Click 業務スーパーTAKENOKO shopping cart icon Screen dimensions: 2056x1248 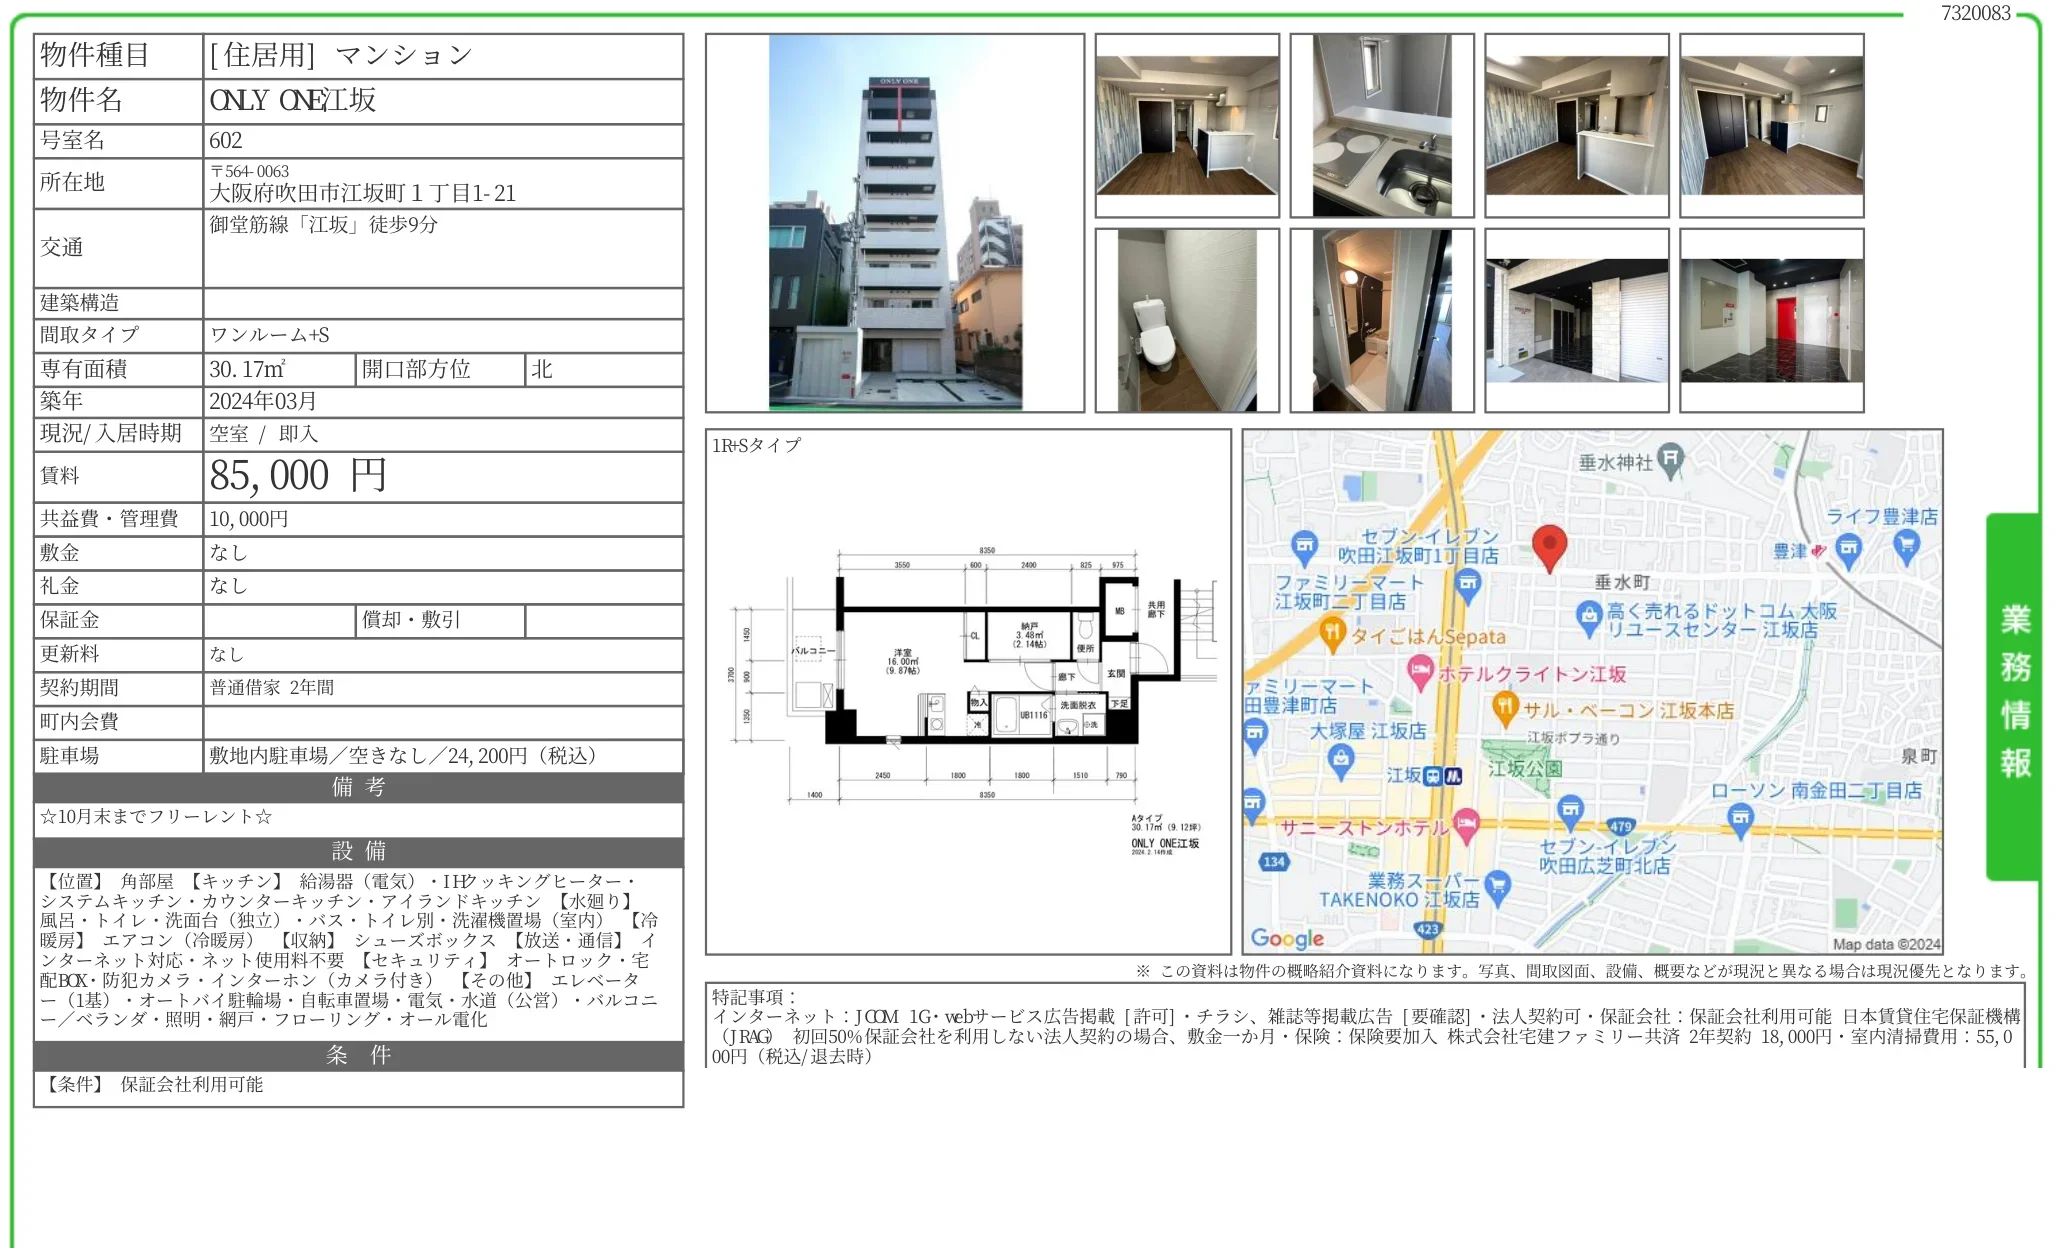pyautogui.click(x=1497, y=885)
